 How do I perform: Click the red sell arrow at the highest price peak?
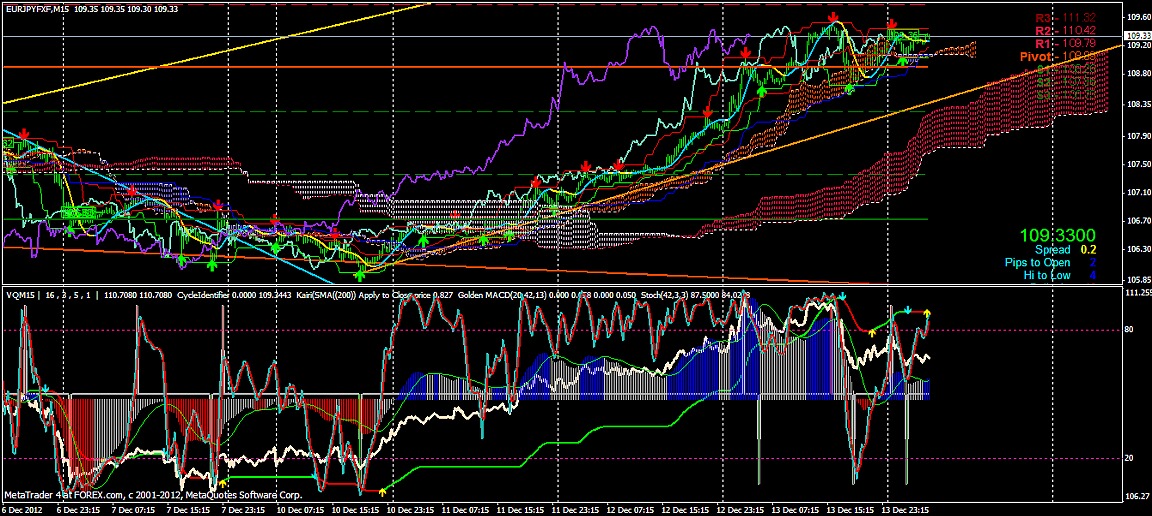(x=833, y=18)
